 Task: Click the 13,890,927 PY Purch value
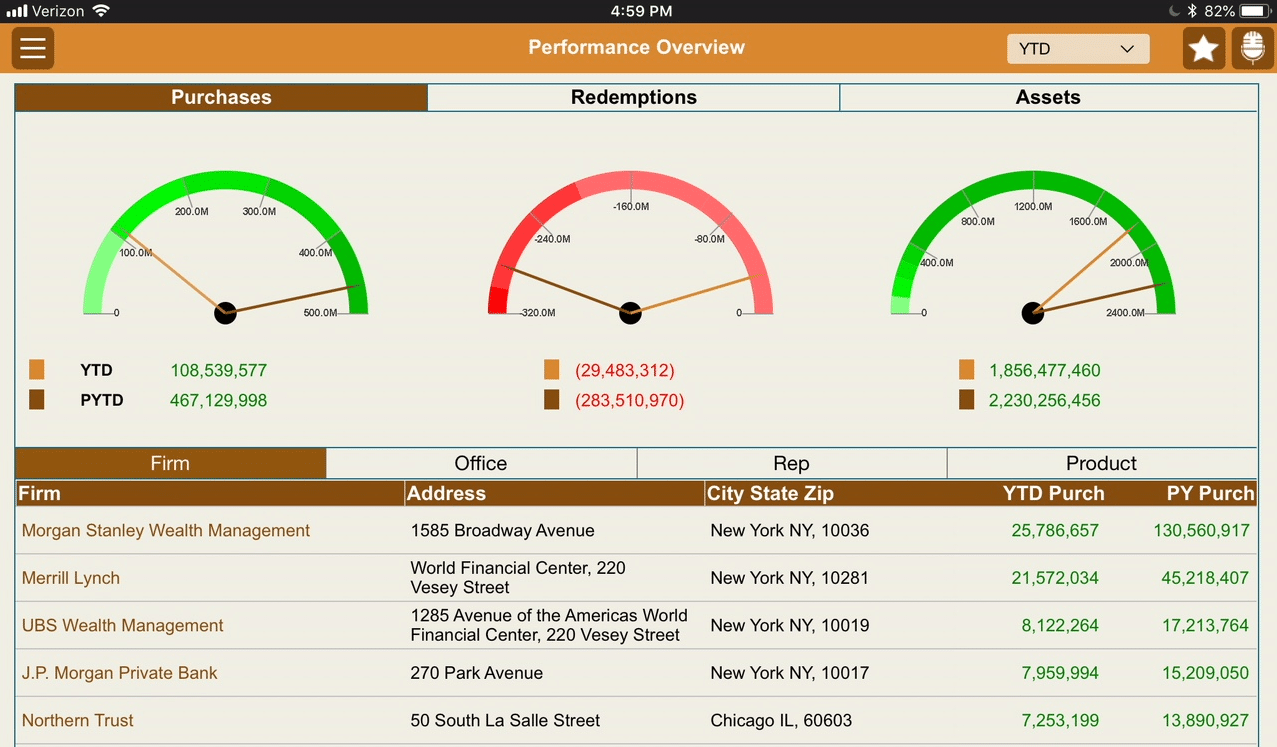(1205, 720)
